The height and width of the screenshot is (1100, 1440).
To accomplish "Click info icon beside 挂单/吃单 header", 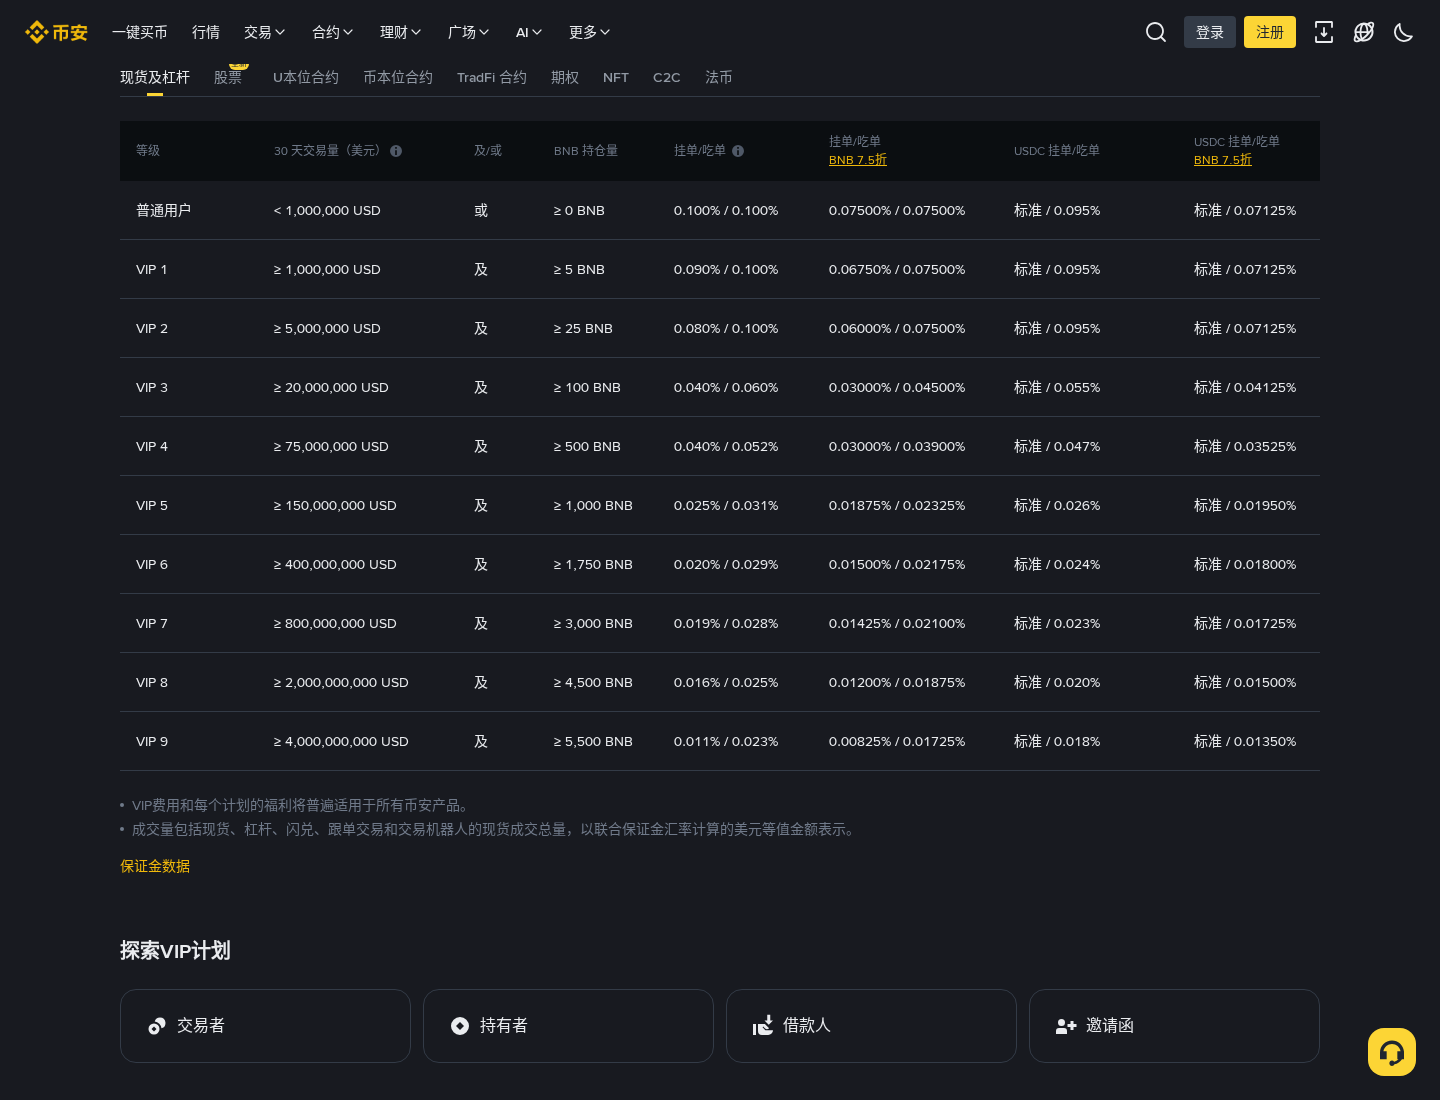I will pyautogui.click(x=738, y=151).
